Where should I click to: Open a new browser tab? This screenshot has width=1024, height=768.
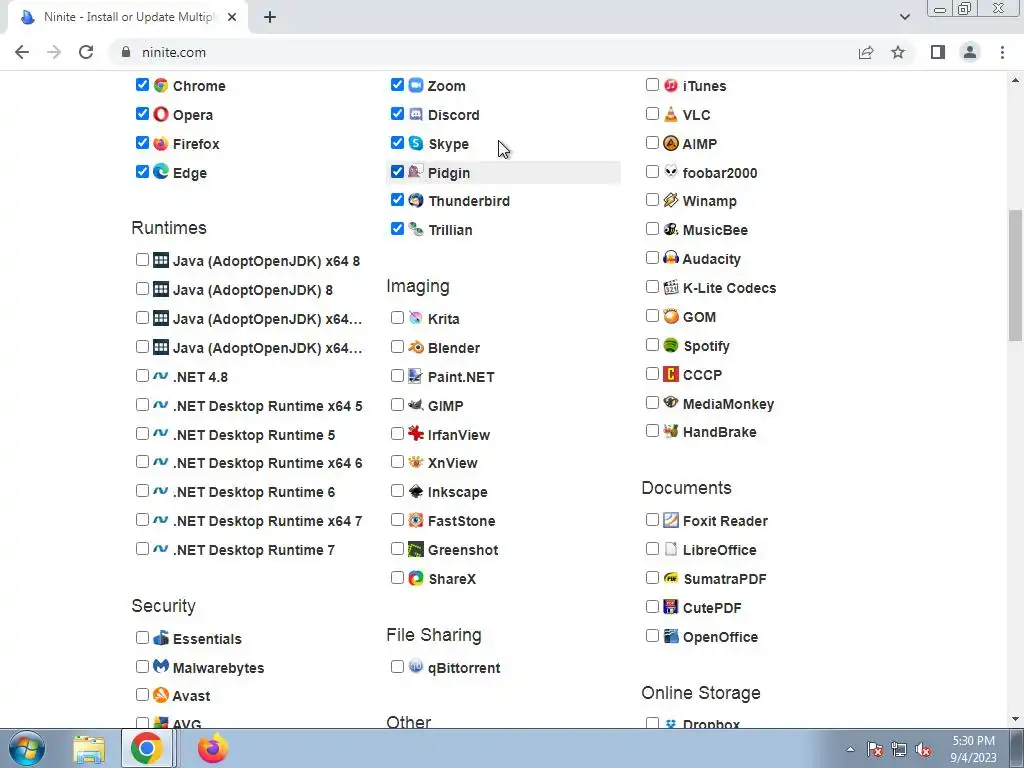click(270, 17)
